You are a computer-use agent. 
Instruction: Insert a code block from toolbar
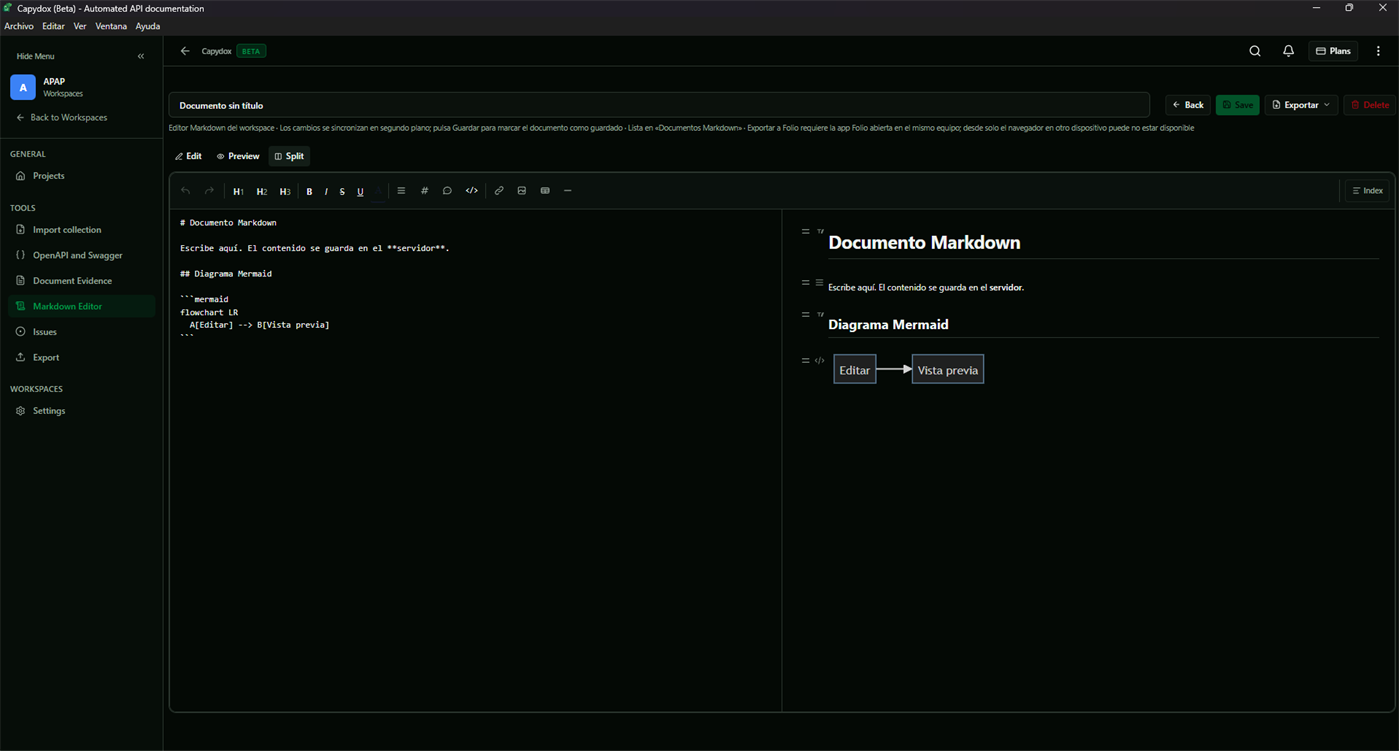[x=472, y=191]
